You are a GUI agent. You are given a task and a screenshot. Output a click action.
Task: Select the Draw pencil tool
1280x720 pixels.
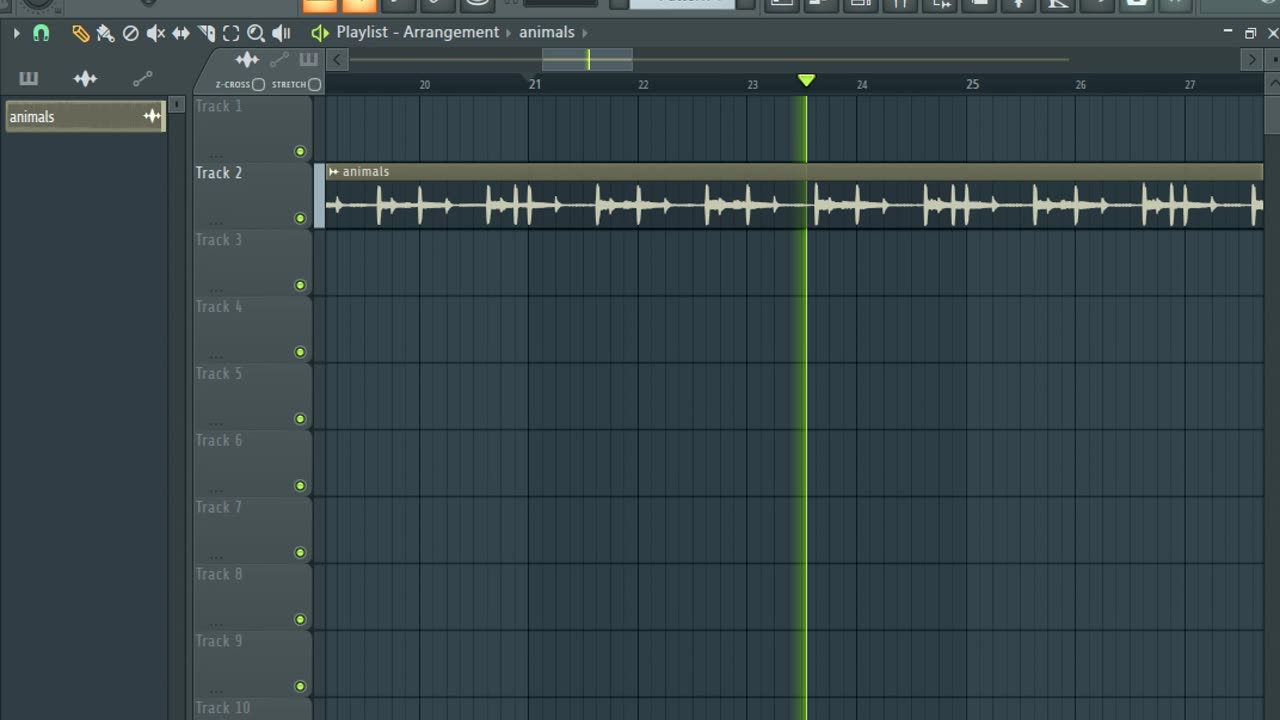point(80,33)
